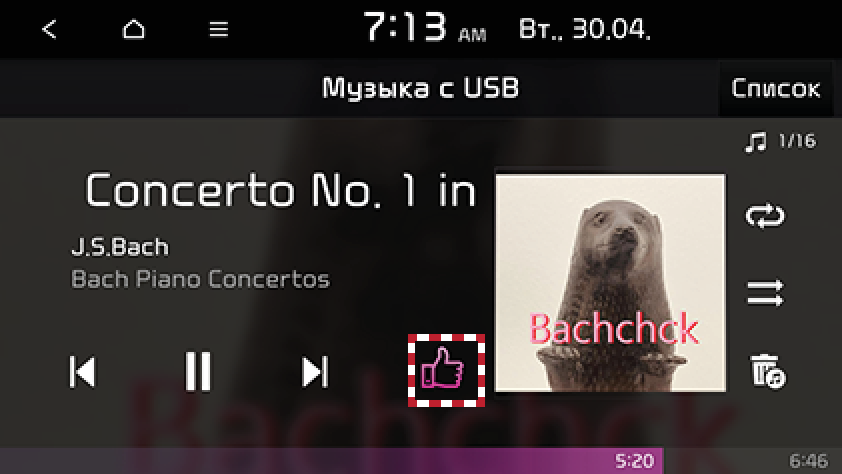Image resolution: width=842 pixels, height=474 pixels.
Task: Tap the 7:13 AM clock
Action: [425, 27]
